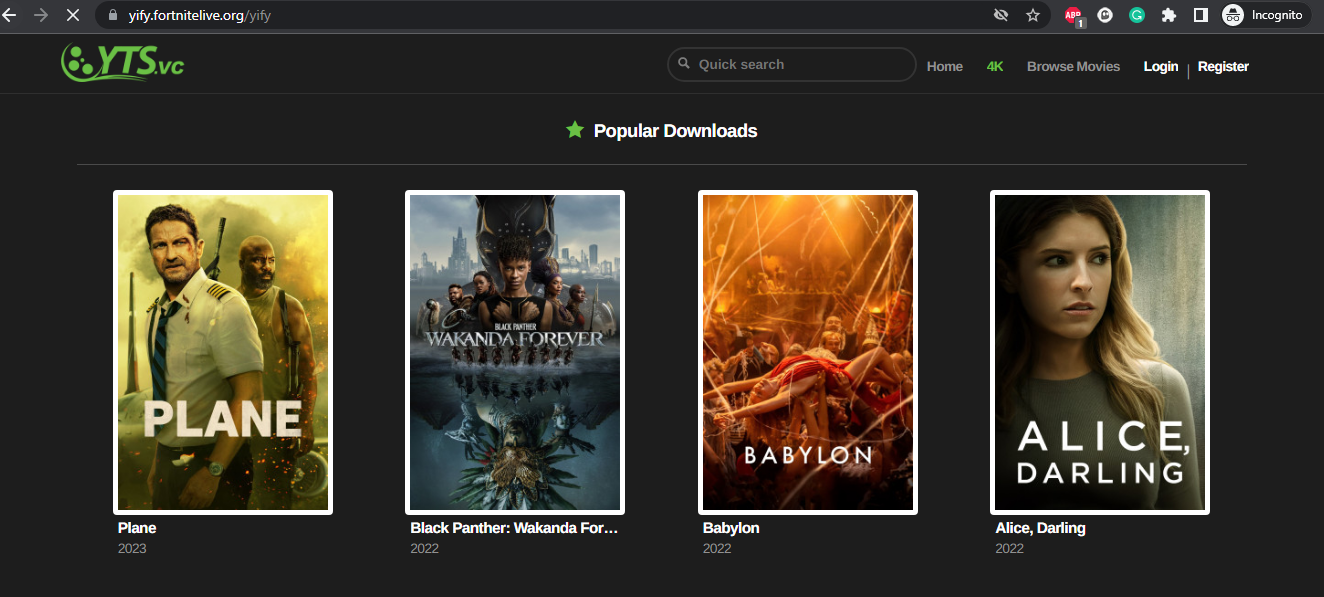The width and height of the screenshot is (1324, 597).
Task: Open the Babylon movie title link
Action: (731, 528)
